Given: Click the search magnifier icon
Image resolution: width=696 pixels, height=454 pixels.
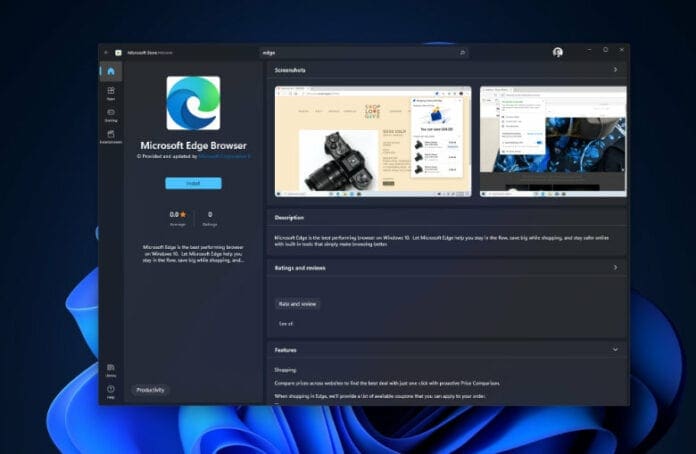Looking at the screenshot, I should [462, 52].
